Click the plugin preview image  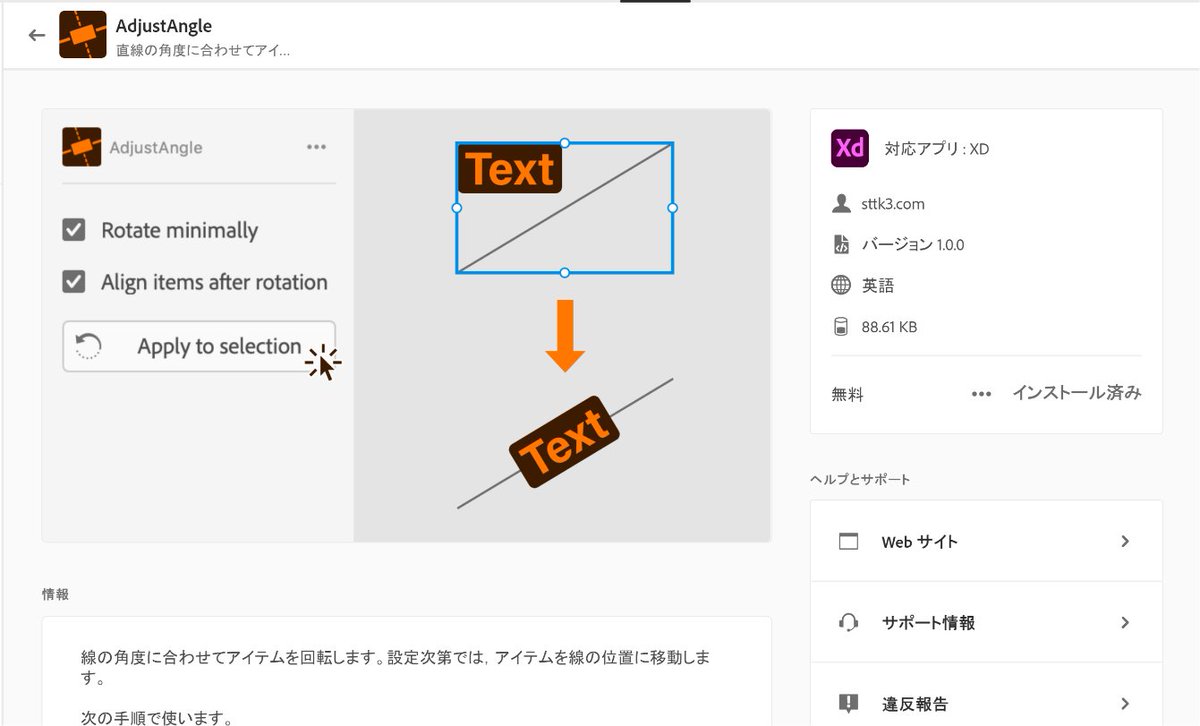(x=406, y=325)
